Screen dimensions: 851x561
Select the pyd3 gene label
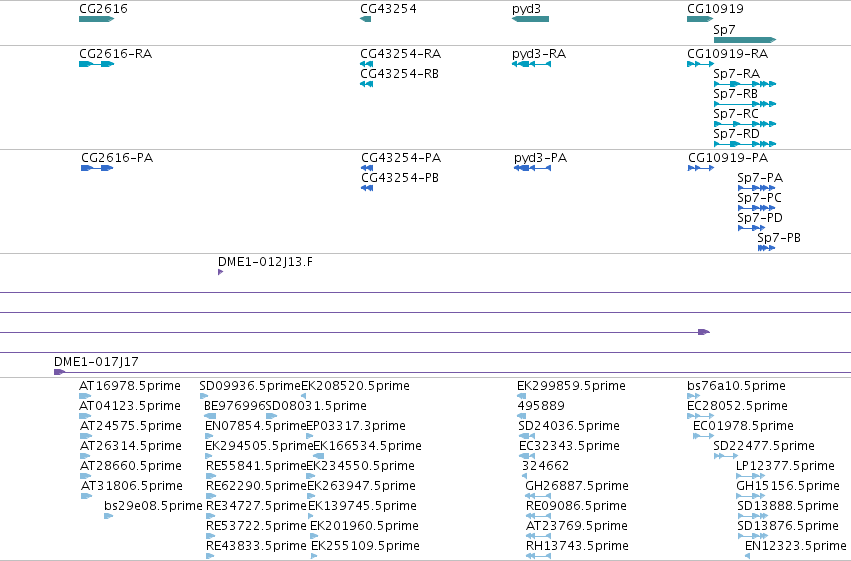[526, 9]
